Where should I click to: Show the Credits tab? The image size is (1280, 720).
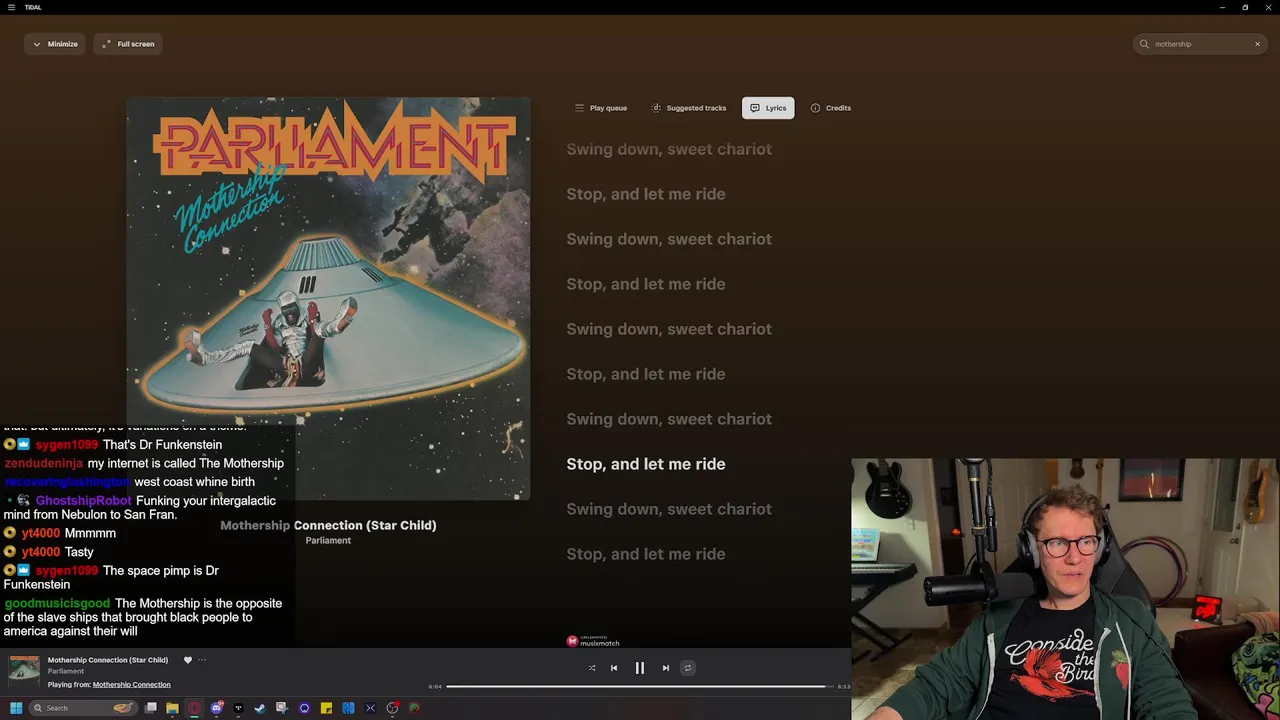tap(831, 108)
